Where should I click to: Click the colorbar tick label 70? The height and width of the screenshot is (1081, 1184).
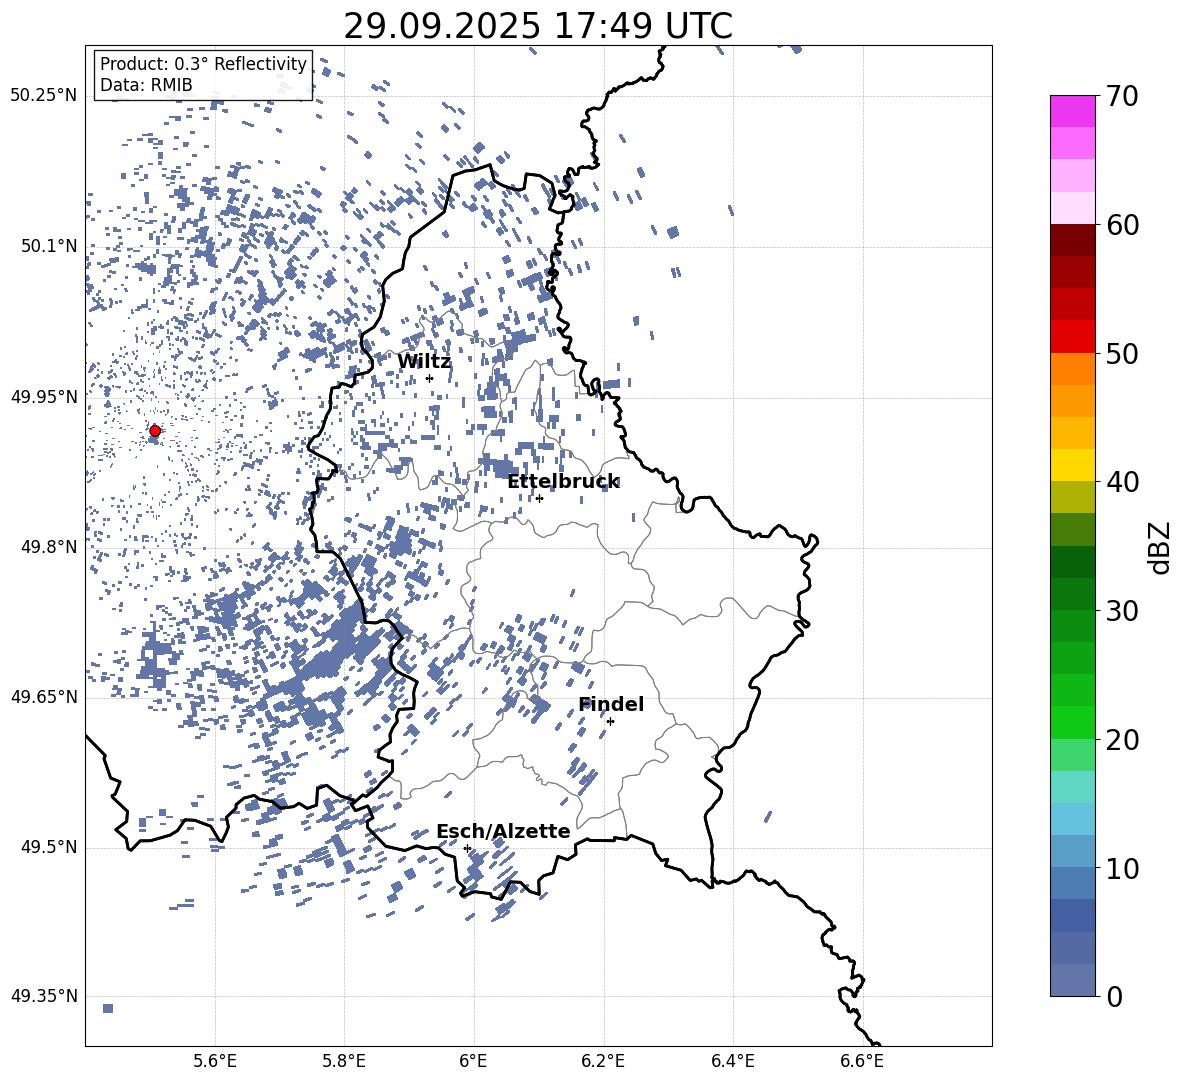click(1122, 96)
